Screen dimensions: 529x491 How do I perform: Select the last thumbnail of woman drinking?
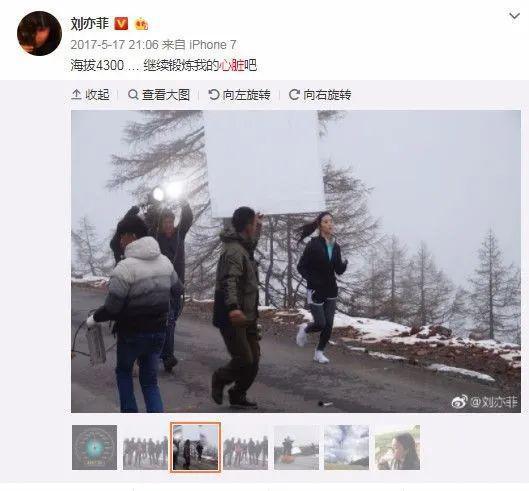[x=397, y=447]
